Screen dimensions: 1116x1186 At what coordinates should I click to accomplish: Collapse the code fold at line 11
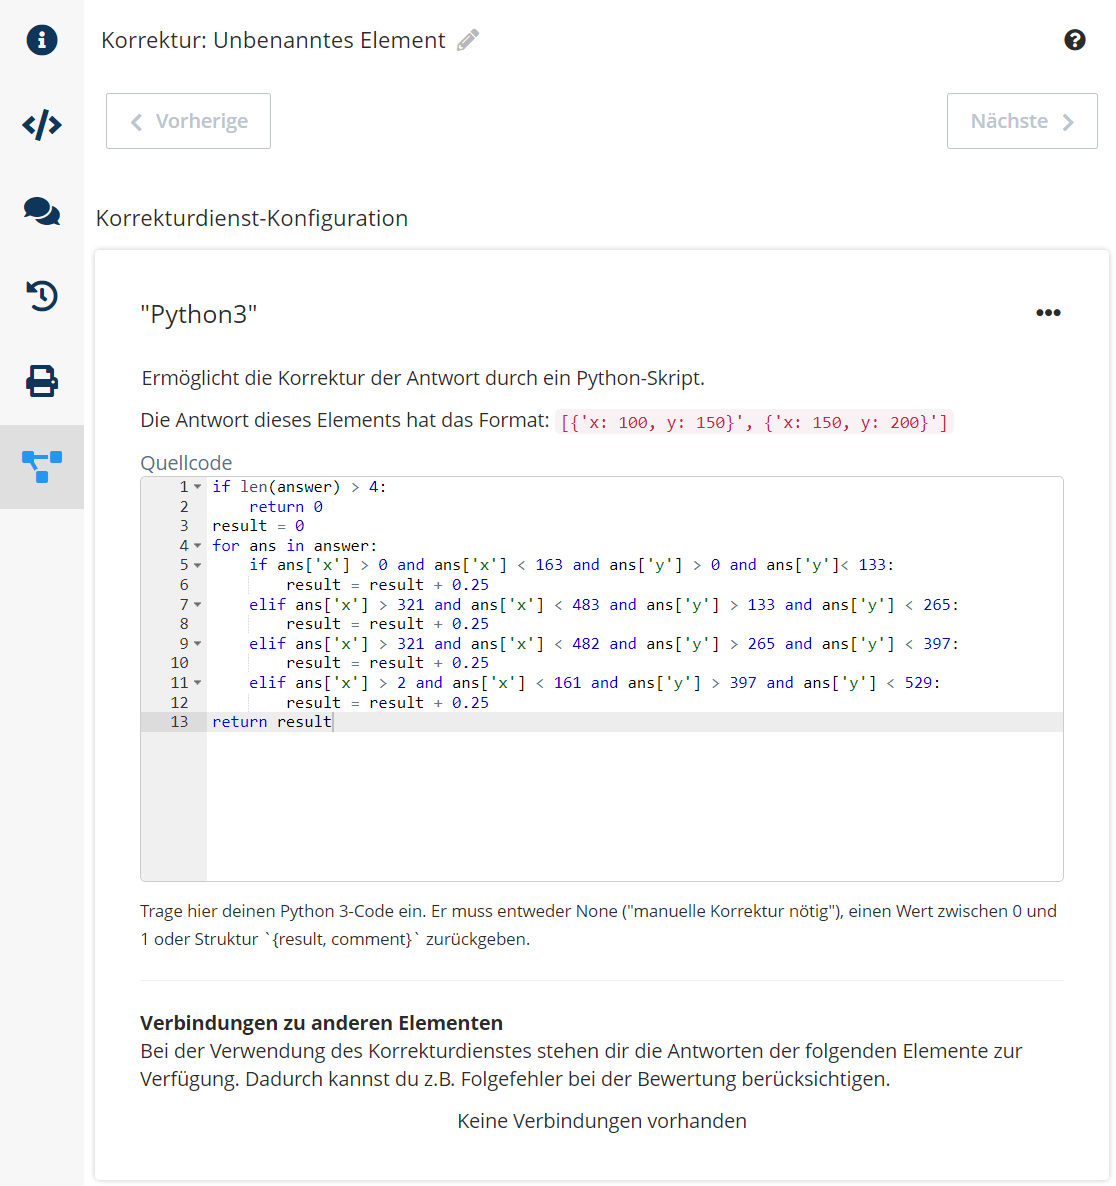pos(197,682)
